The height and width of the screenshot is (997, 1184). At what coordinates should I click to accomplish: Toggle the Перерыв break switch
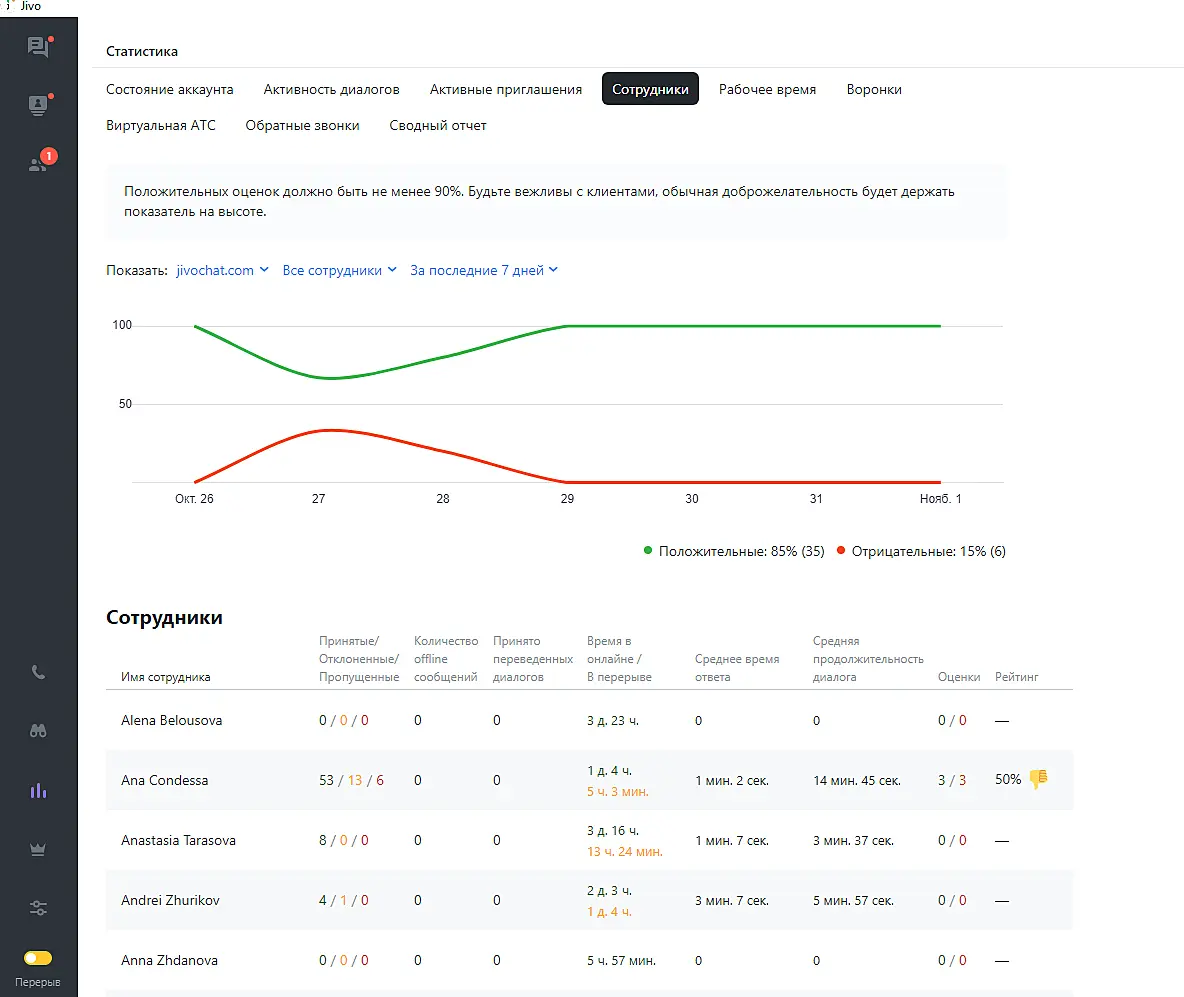[38, 958]
